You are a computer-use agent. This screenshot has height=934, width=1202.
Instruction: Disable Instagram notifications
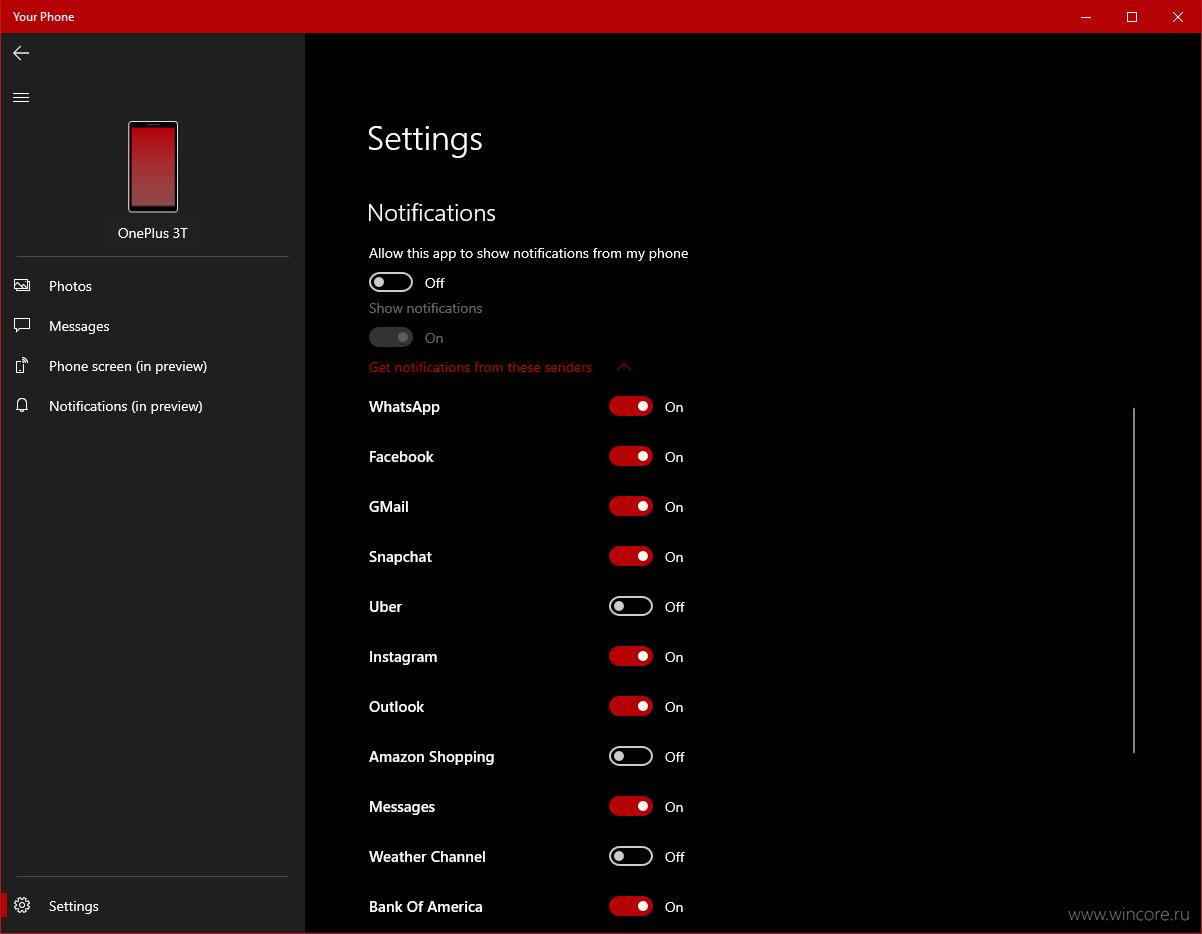tap(631, 657)
